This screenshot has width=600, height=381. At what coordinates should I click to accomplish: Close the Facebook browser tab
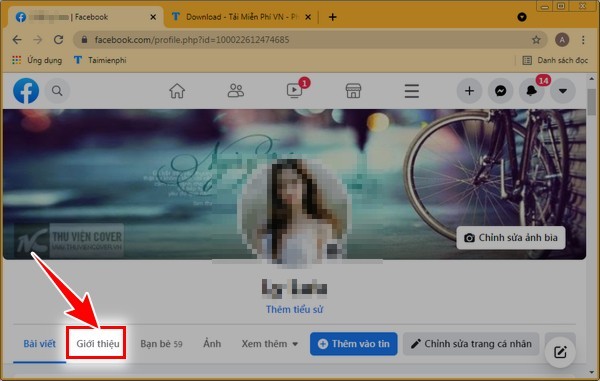(153, 17)
